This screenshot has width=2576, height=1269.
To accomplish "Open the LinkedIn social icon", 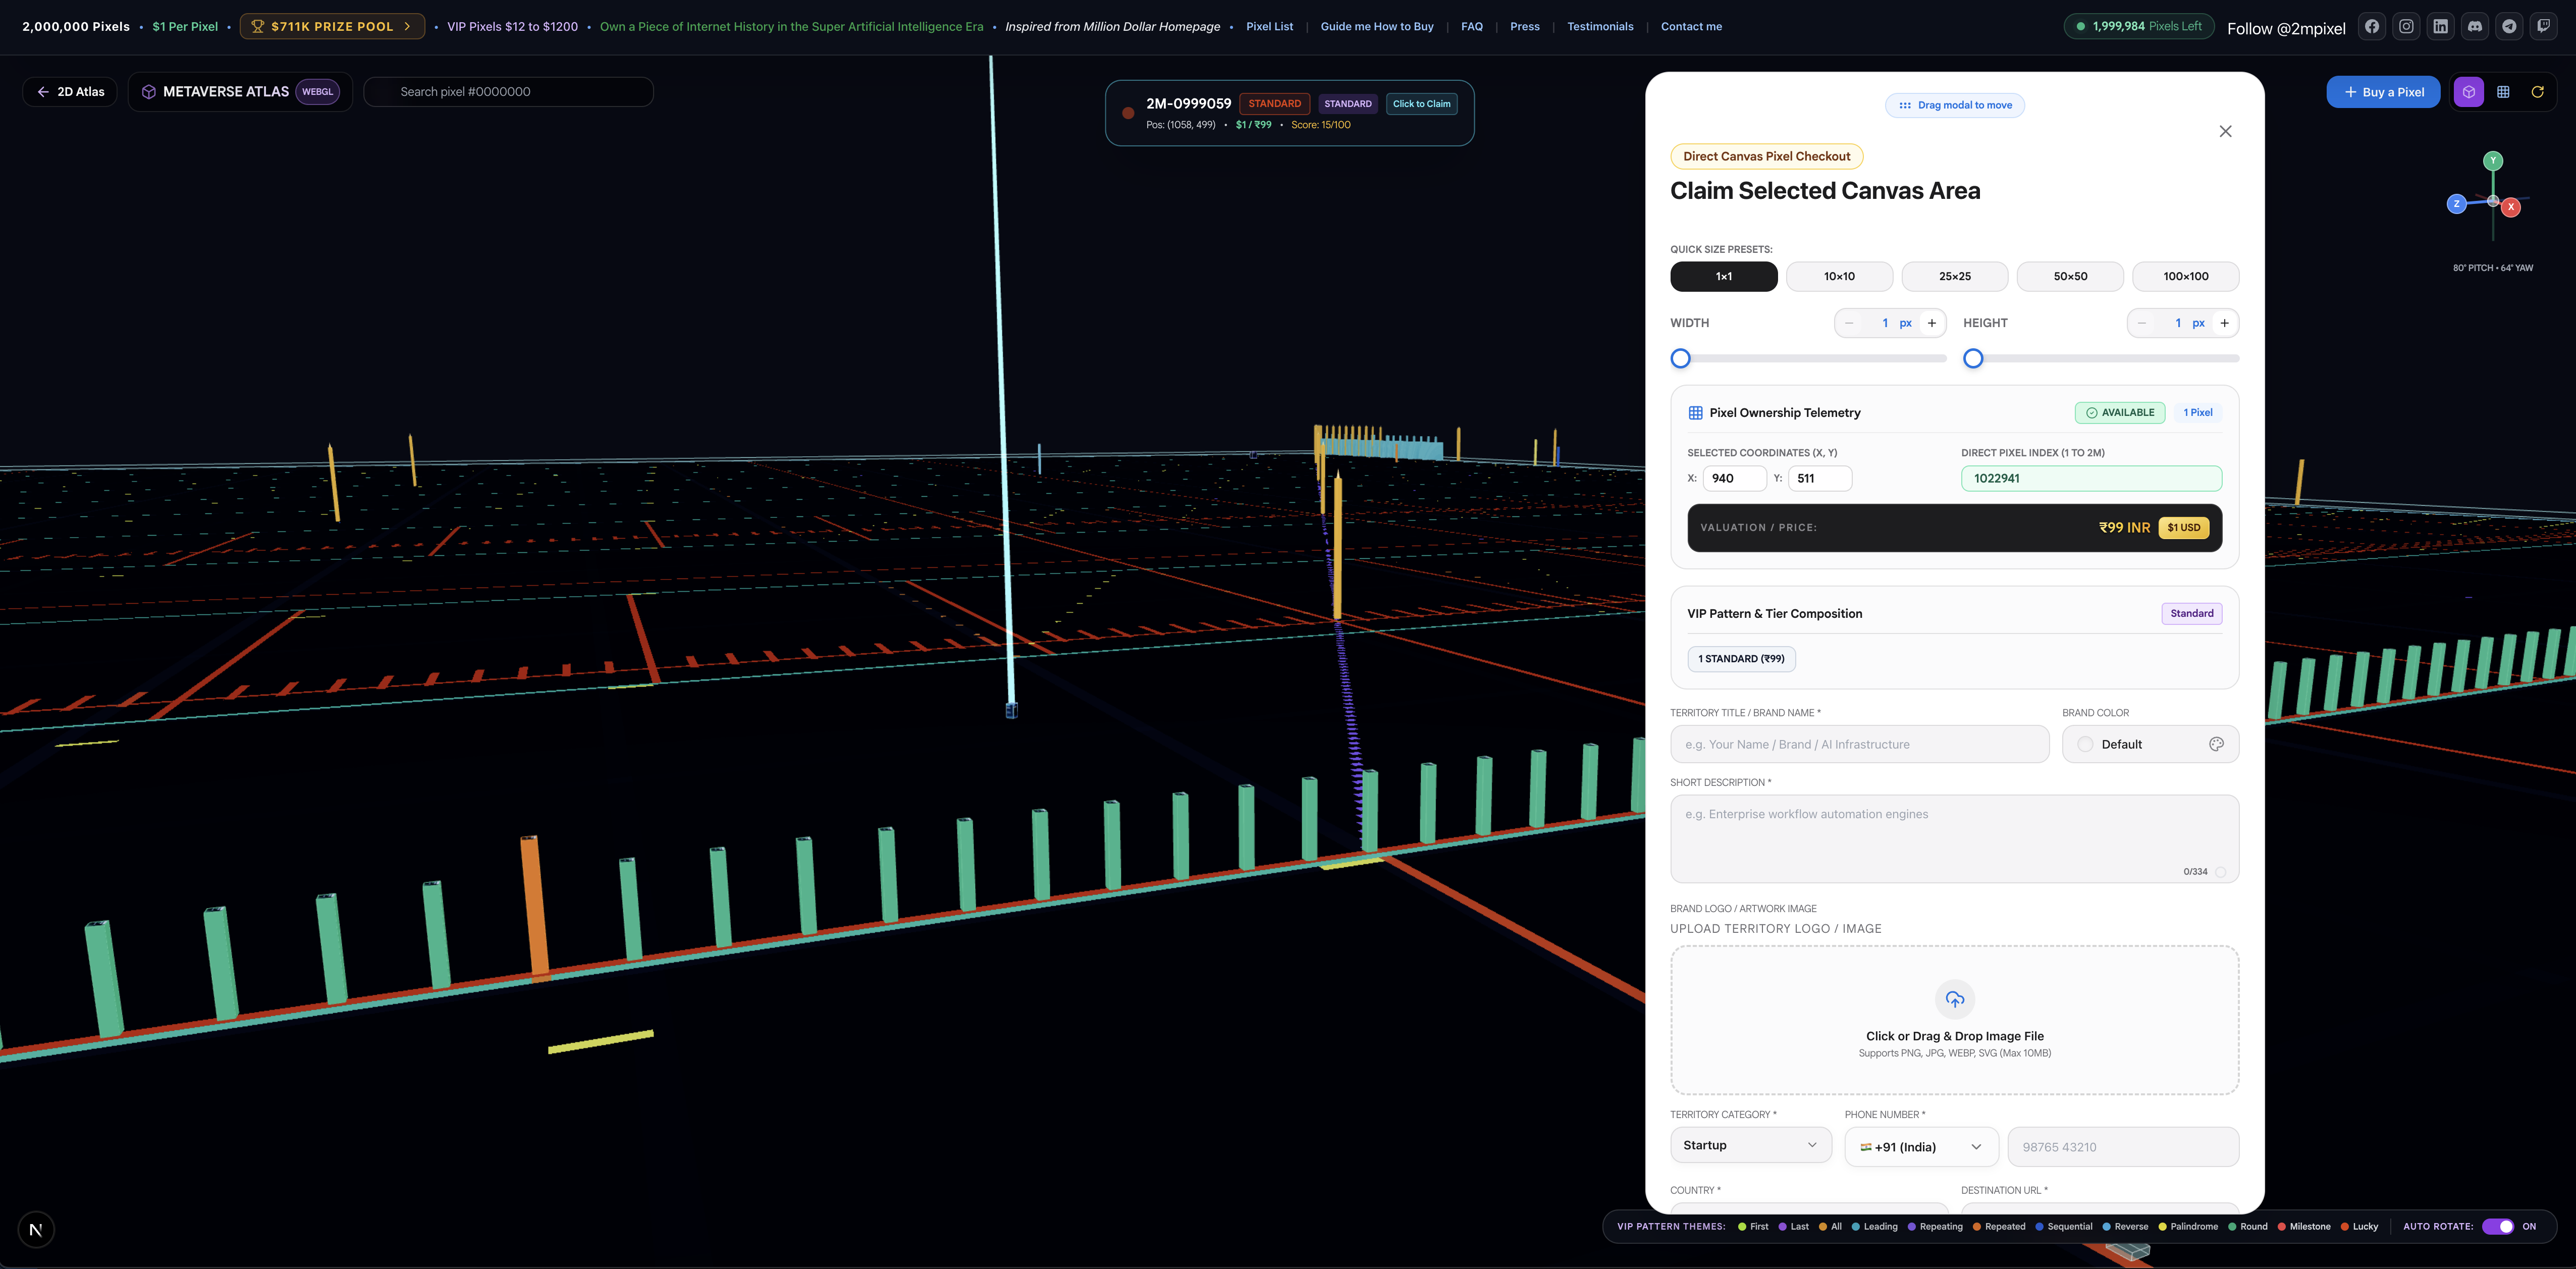I will coord(2441,27).
